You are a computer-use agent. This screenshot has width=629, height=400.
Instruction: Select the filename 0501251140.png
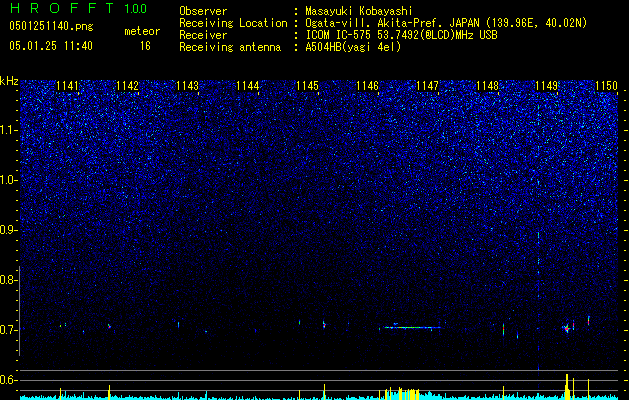pyautogui.click(x=51, y=26)
